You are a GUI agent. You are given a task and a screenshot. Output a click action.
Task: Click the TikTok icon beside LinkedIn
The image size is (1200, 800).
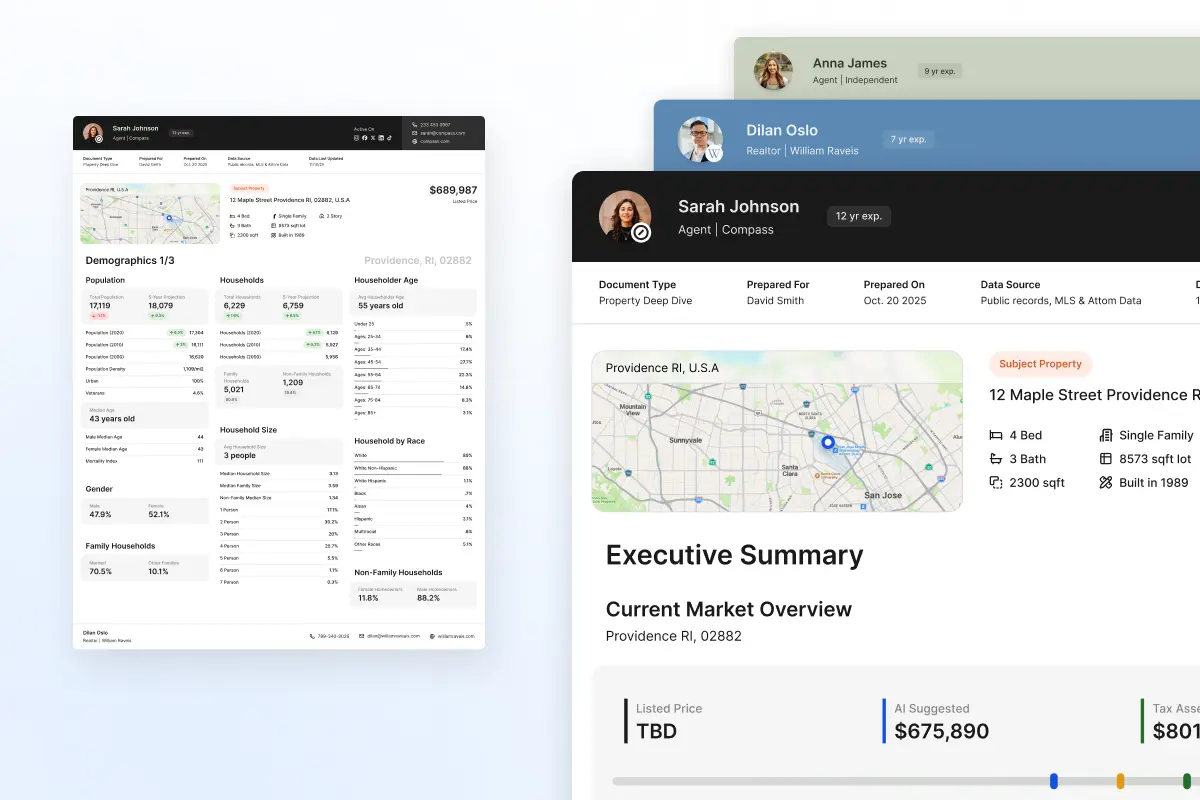[x=389, y=138]
